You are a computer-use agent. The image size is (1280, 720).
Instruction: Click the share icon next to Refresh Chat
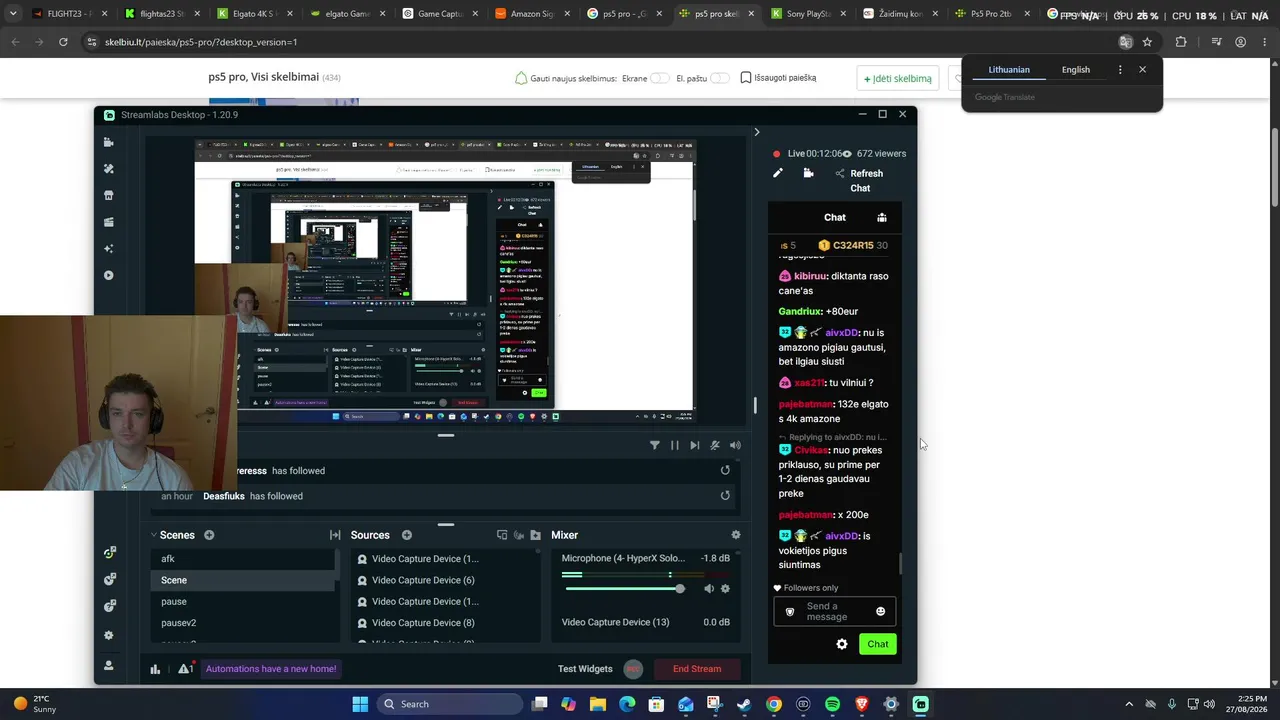click(x=840, y=174)
